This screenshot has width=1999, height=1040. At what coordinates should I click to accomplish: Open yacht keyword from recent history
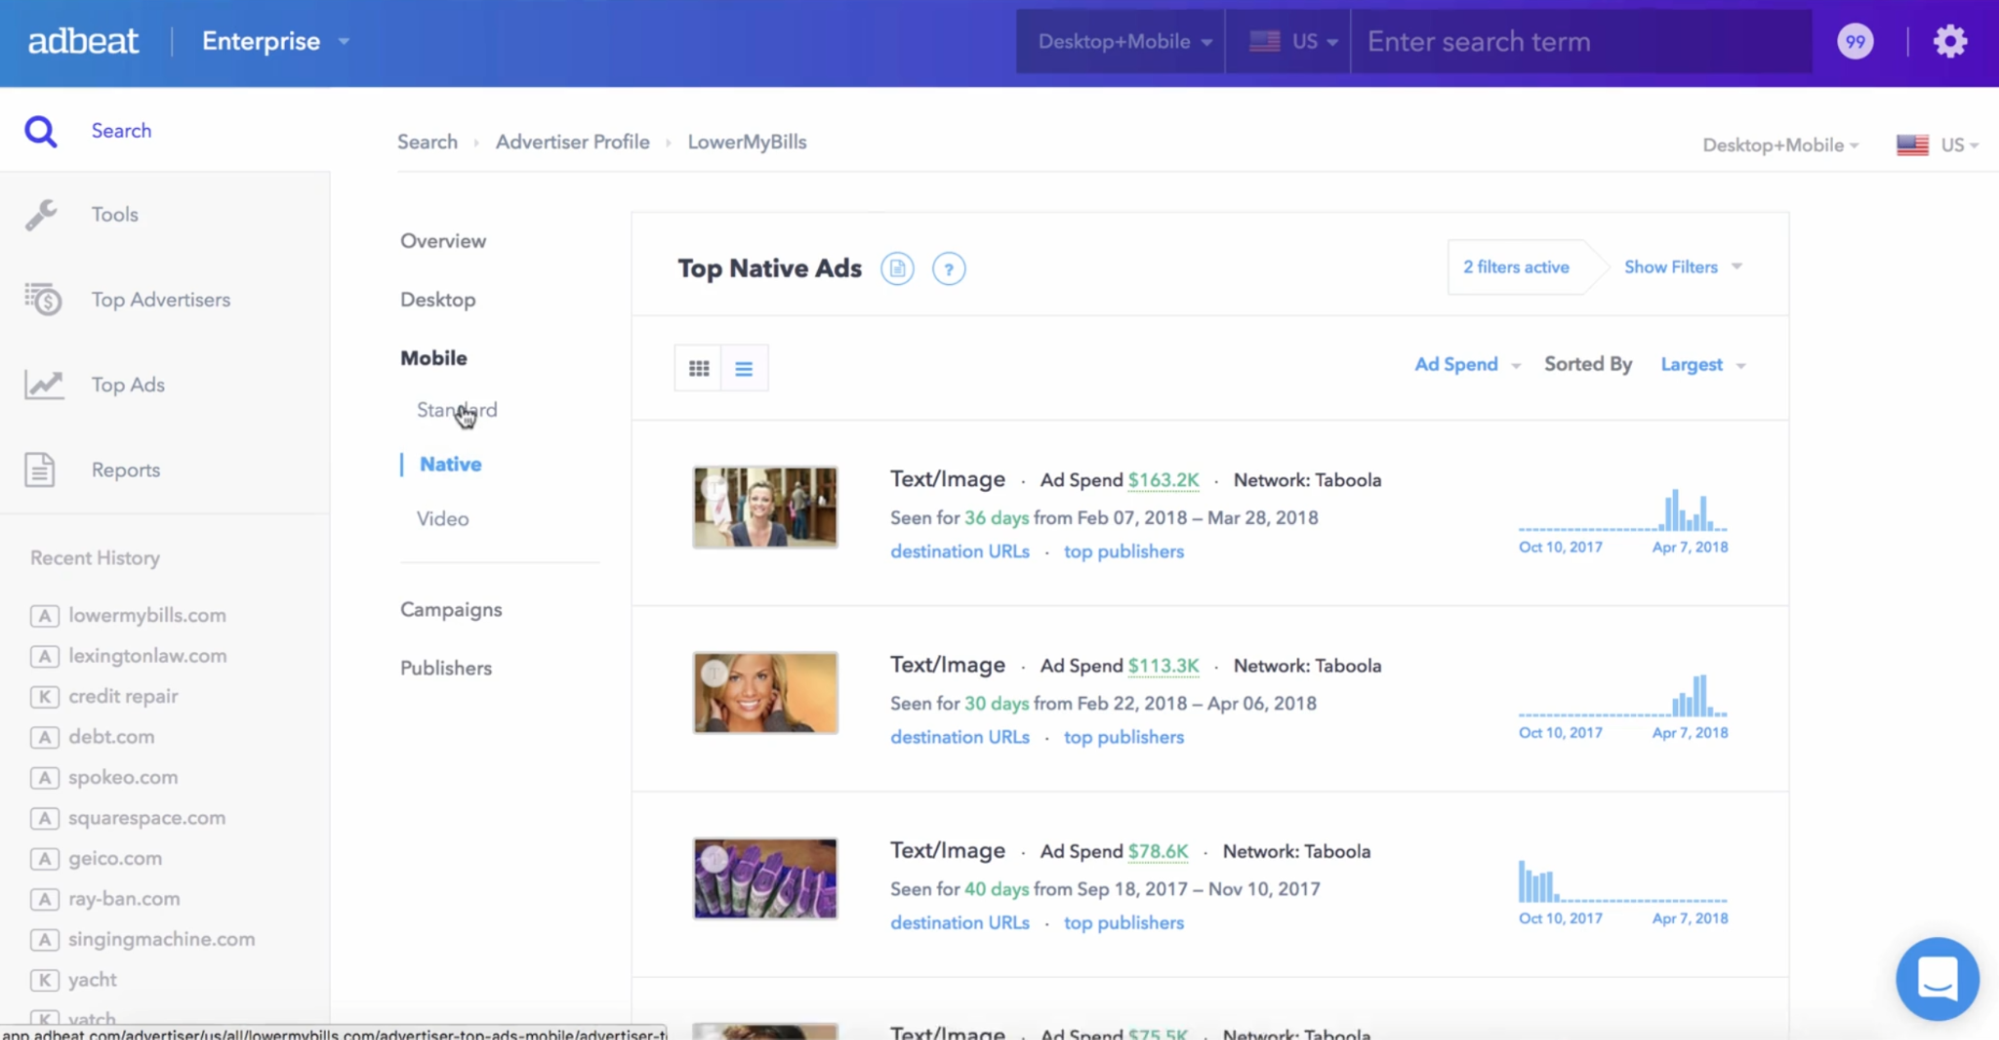(92, 980)
